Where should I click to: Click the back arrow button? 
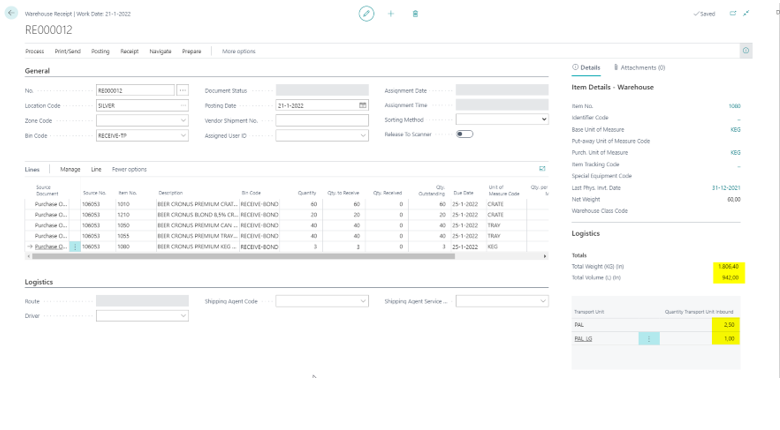11,14
